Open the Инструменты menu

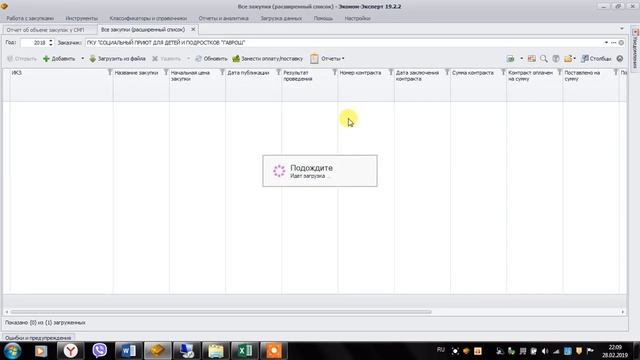pyautogui.click(x=81, y=18)
